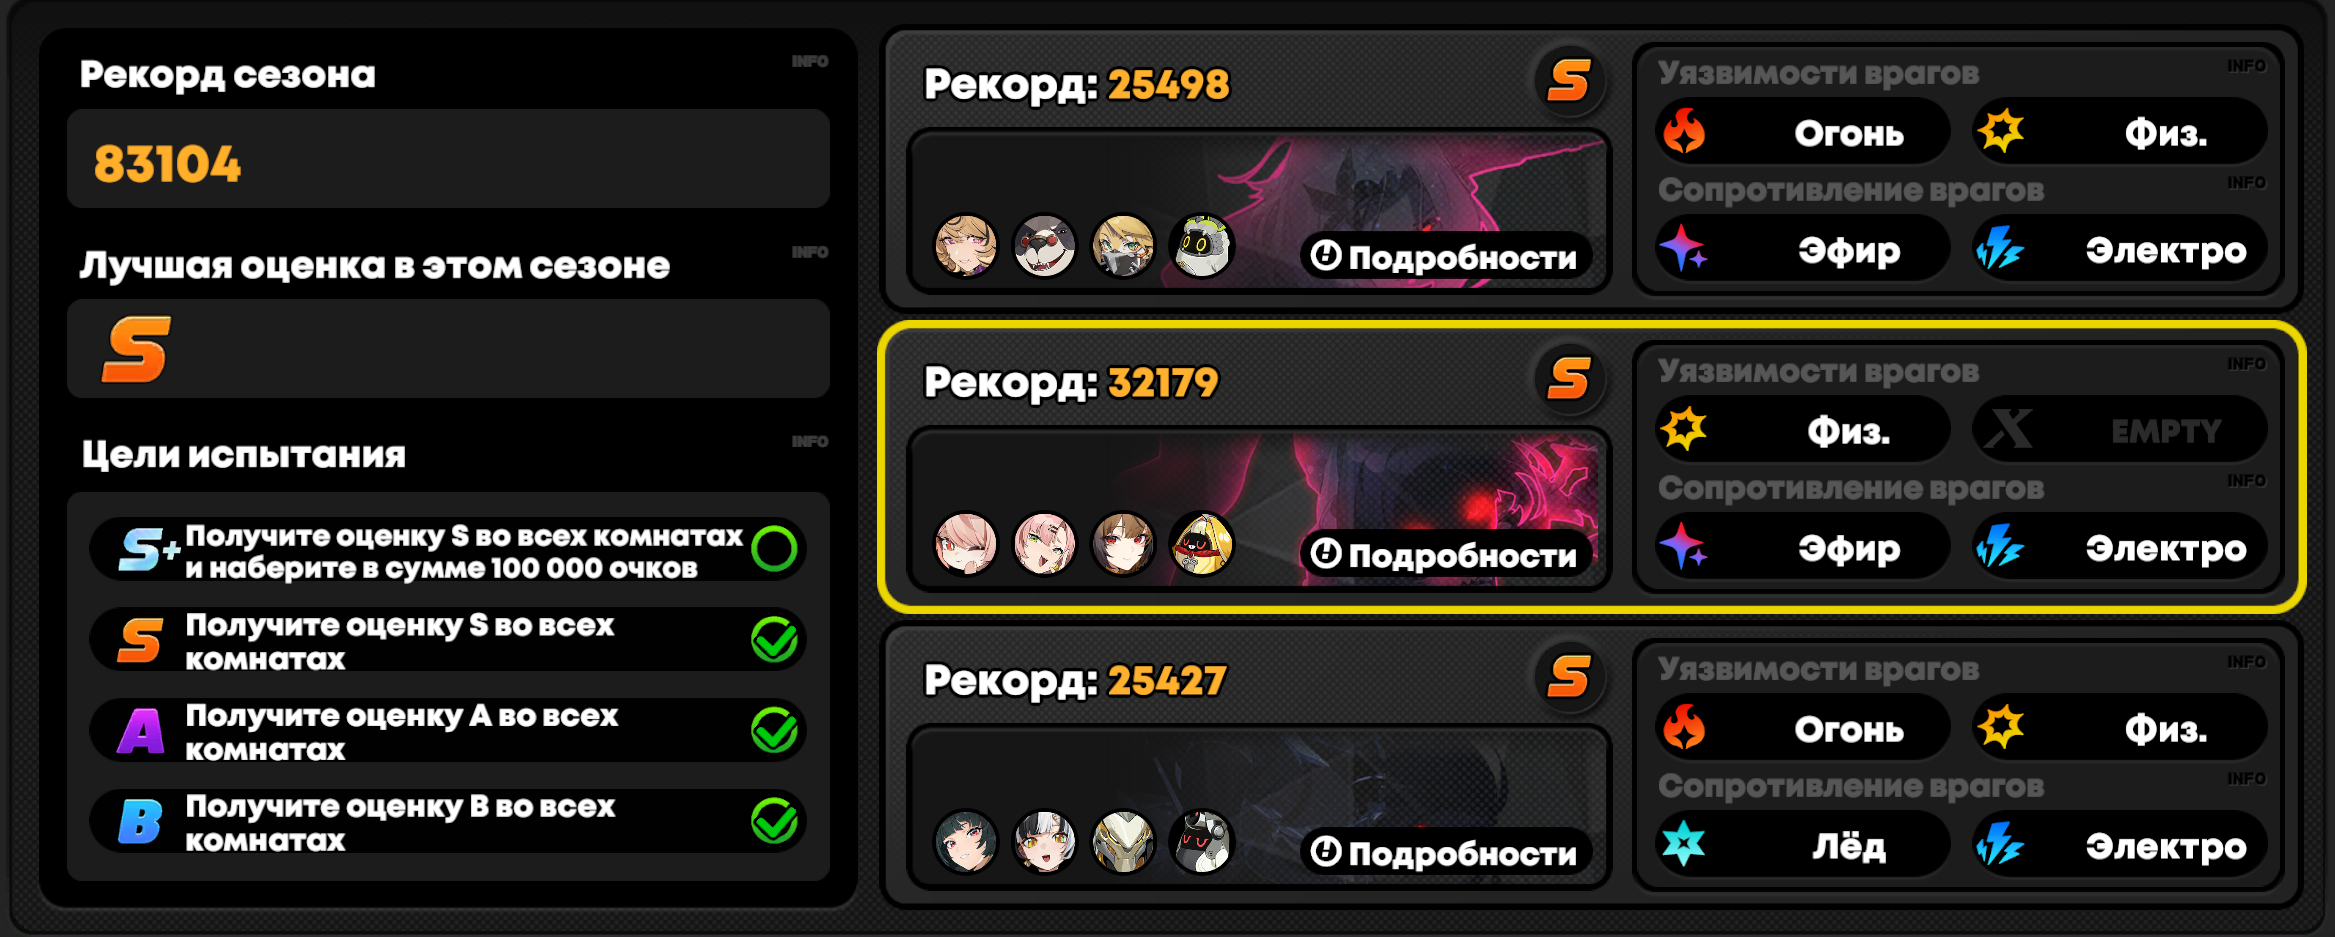Click the S rank badge next to record 25498

coord(1569,81)
